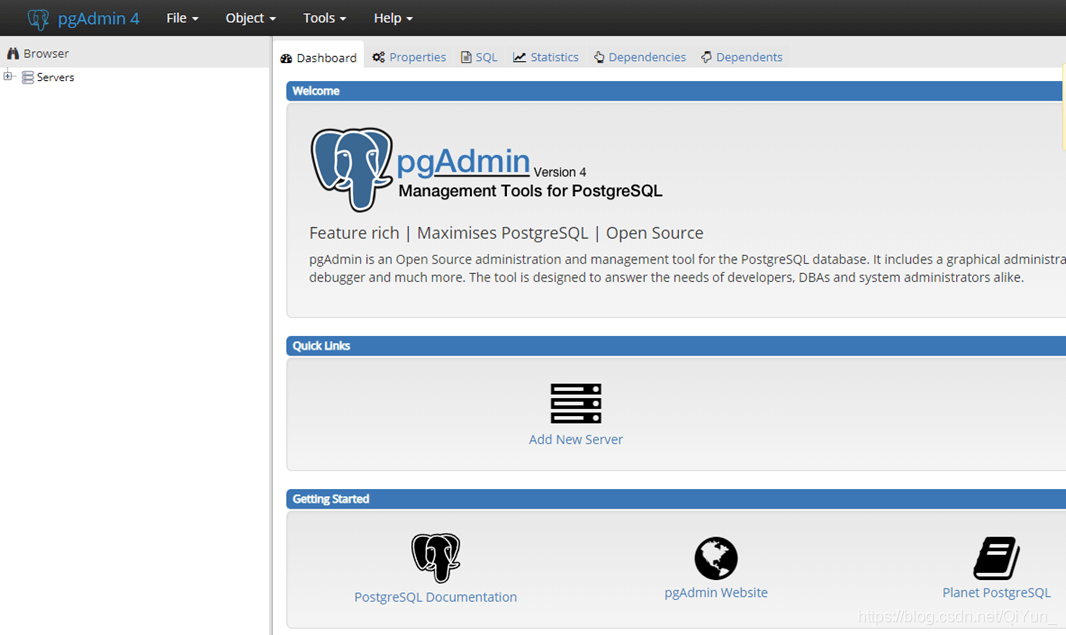This screenshot has width=1066, height=635.
Task: Open the Tools dropdown menu
Action: pyautogui.click(x=322, y=17)
